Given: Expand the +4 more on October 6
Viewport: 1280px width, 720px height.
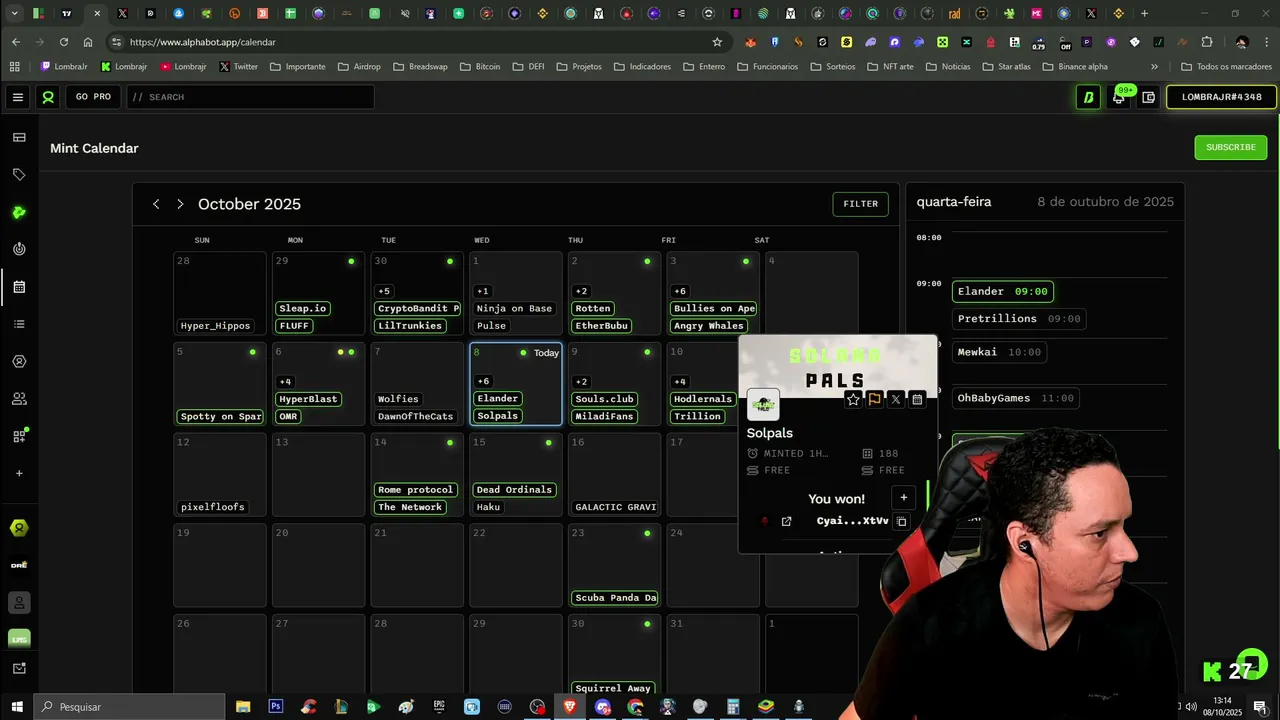Looking at the screenshot, I should point(285,381).
